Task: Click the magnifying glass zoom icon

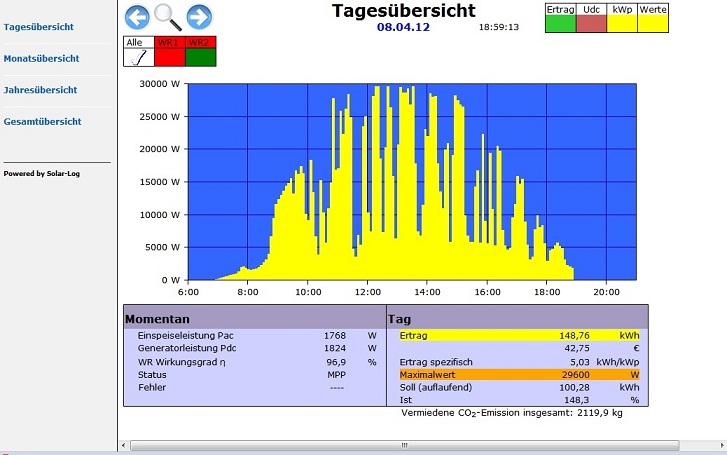Action: (167, 17)
